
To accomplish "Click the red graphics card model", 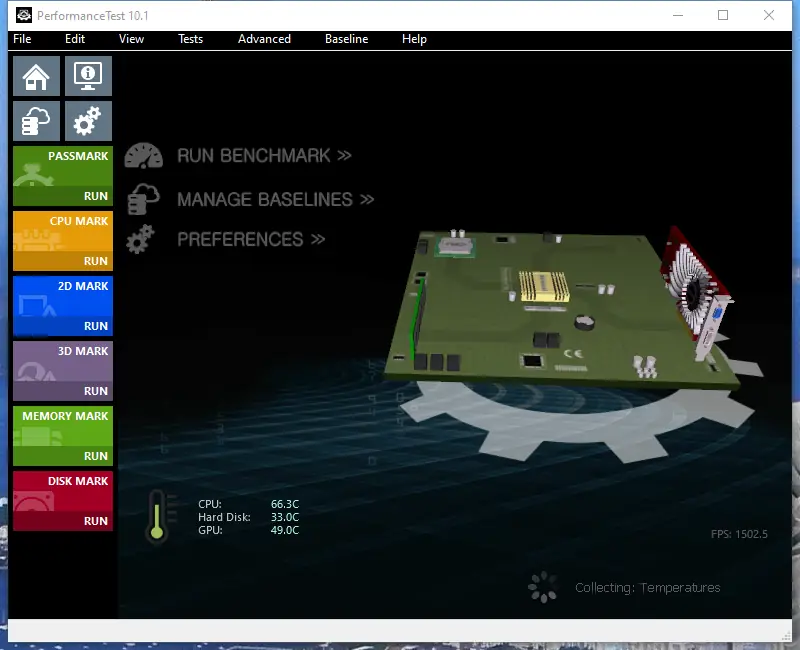I will coord(696,291).
